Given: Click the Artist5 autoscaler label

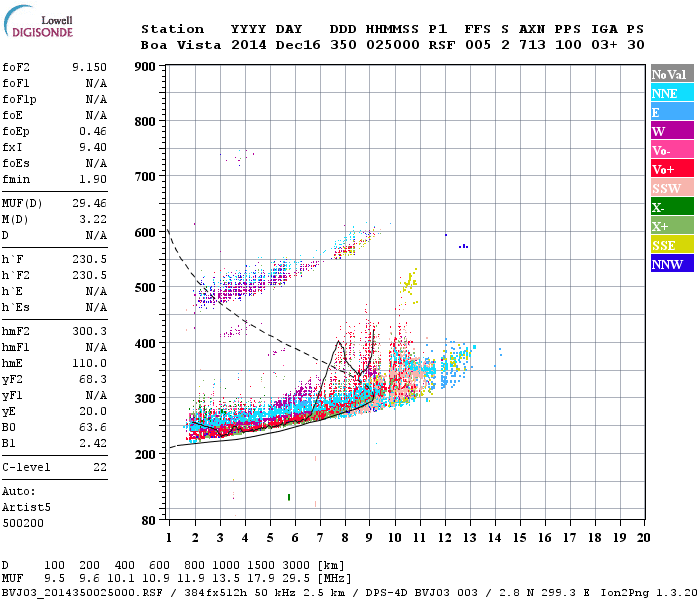Looking at the screenshot, I should [26, 508].
